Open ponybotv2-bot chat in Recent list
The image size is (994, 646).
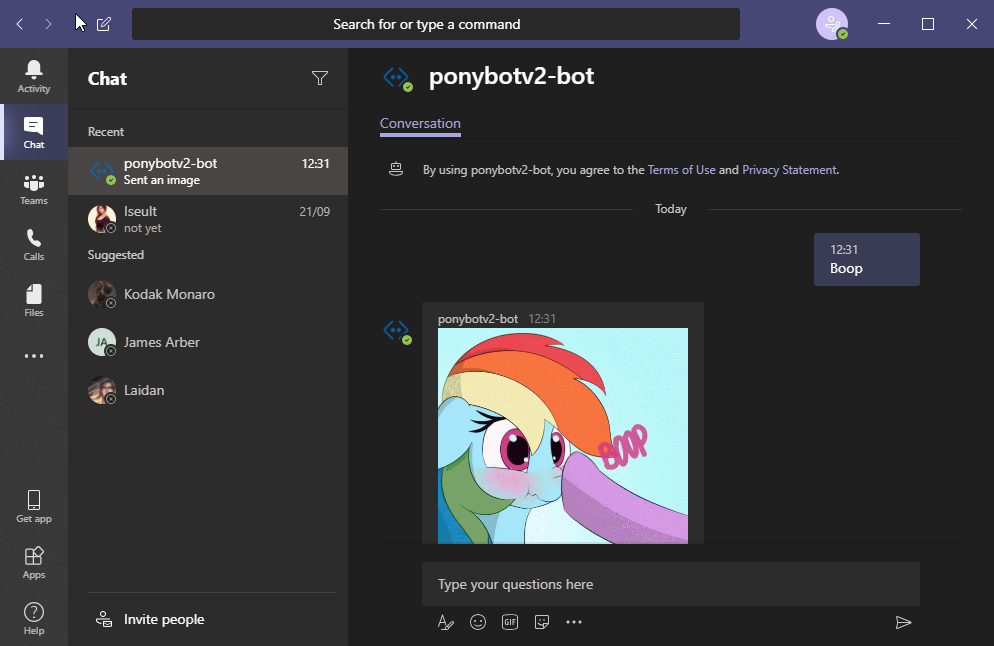click(x=208, y=171)
